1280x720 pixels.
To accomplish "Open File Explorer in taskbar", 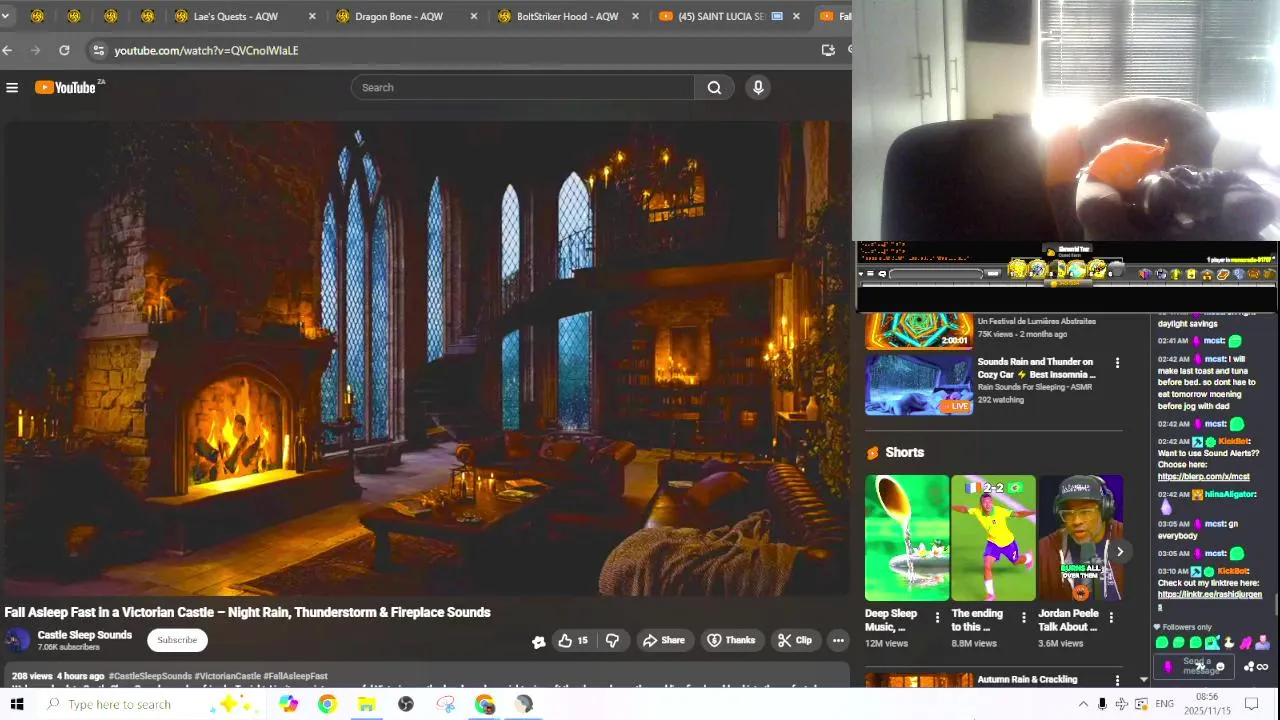I will pos(366,704).
